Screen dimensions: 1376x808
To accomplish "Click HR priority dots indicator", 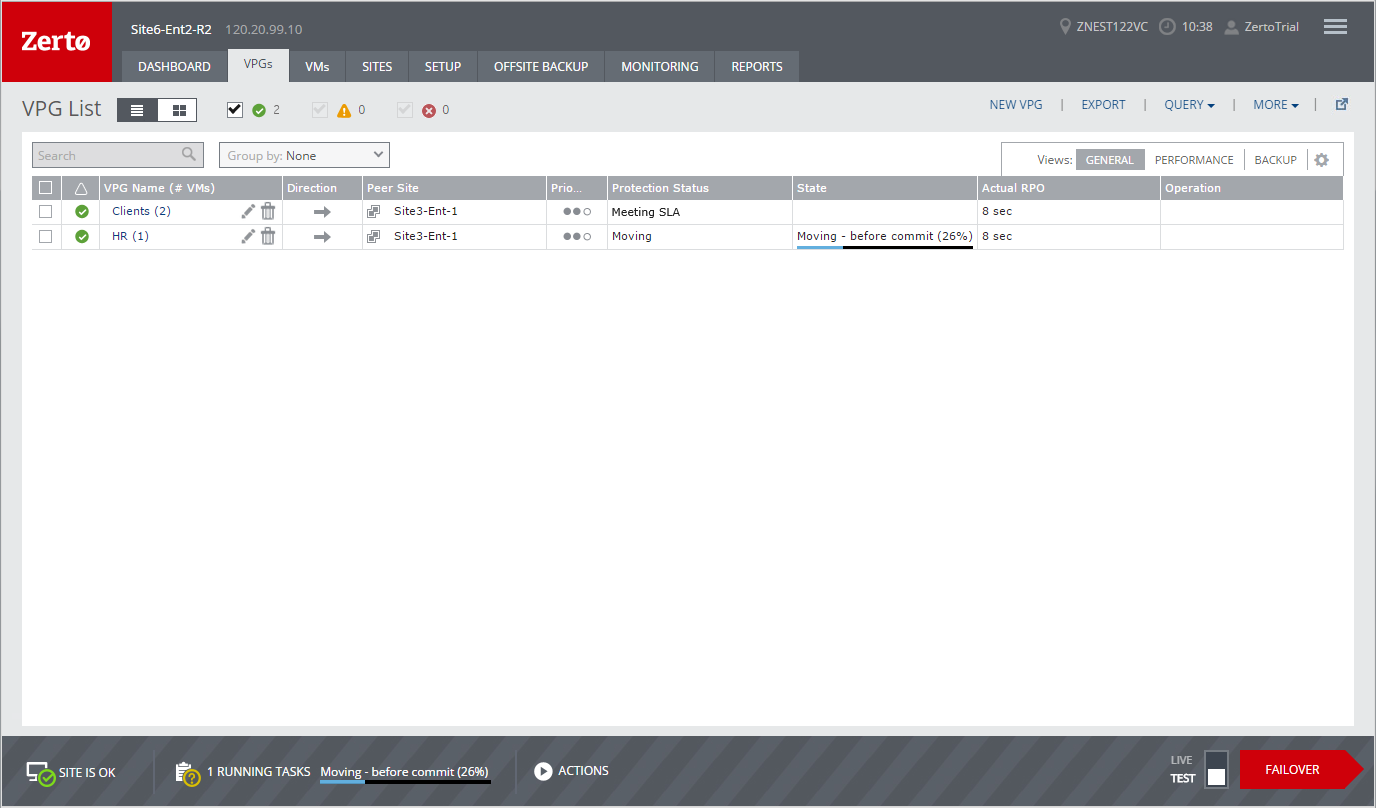I will tap(577, 237).
